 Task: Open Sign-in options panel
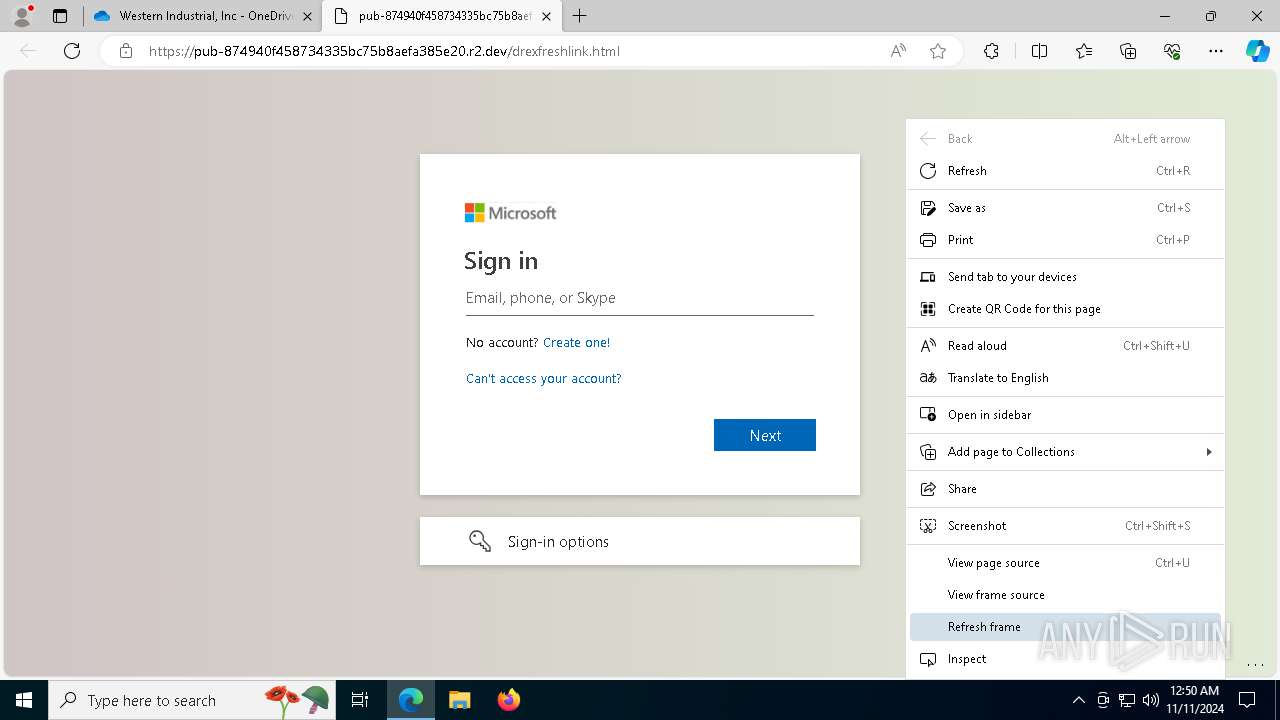pos(639,541)
